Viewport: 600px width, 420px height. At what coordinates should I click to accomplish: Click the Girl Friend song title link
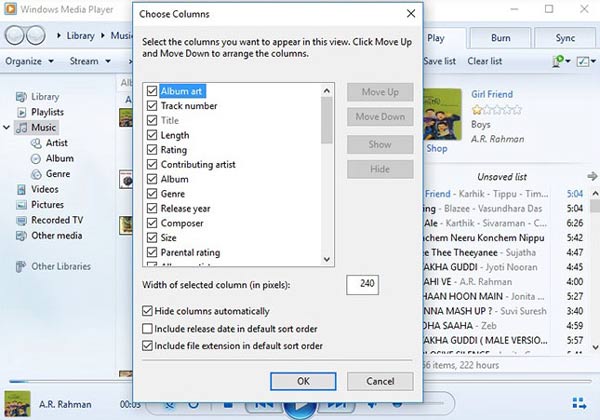click(x=492, y=94)
